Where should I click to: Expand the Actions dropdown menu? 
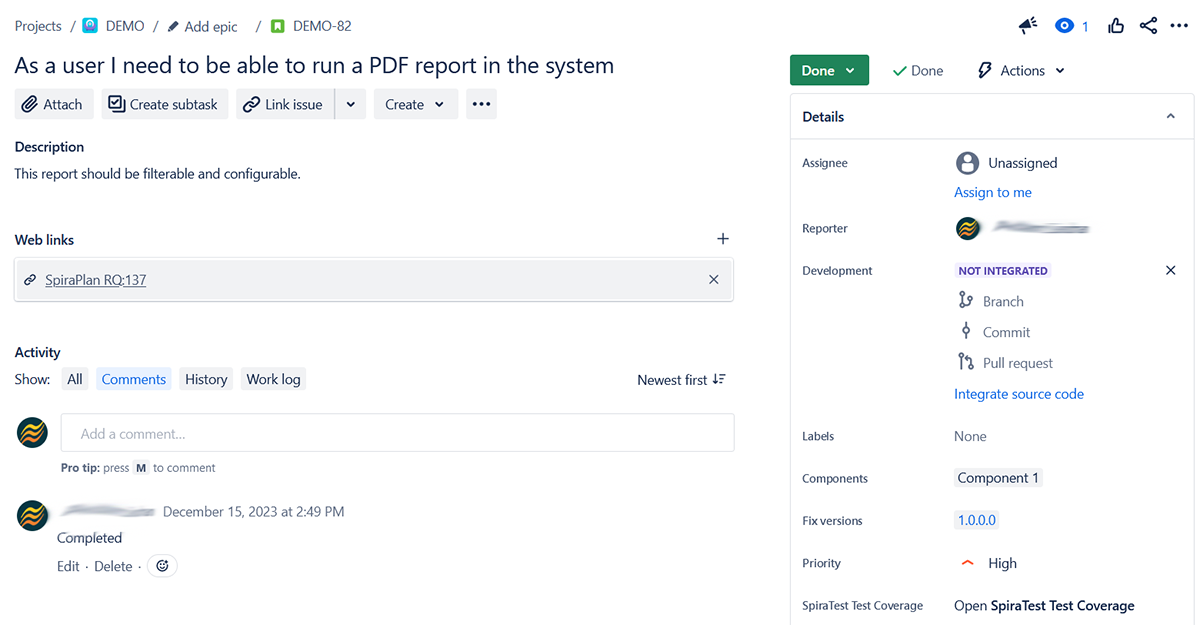pos(1021,71)
